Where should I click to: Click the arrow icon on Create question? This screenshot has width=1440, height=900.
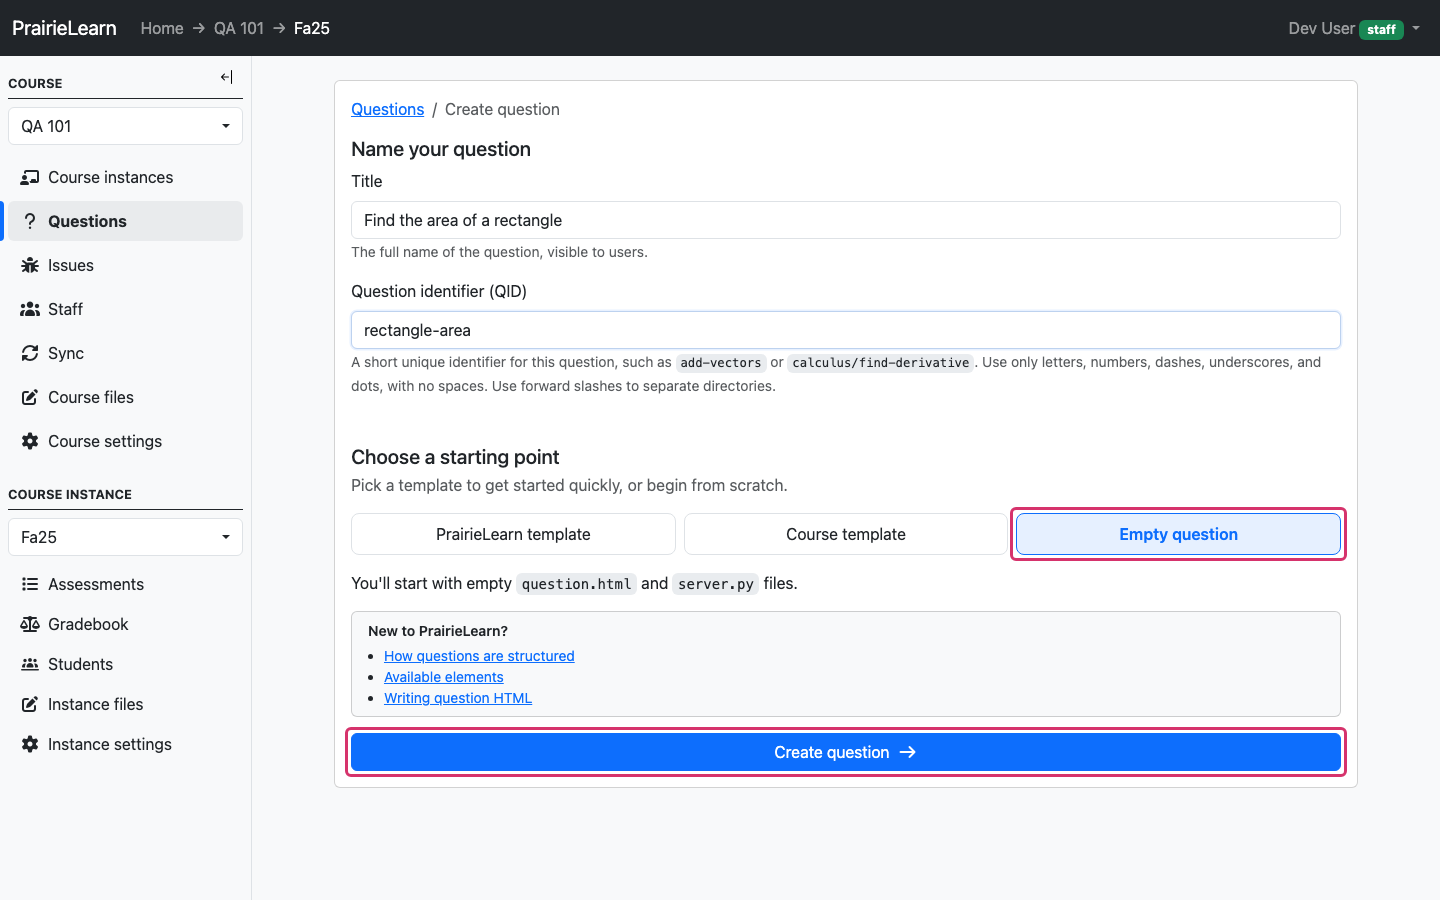coord(908,752)
